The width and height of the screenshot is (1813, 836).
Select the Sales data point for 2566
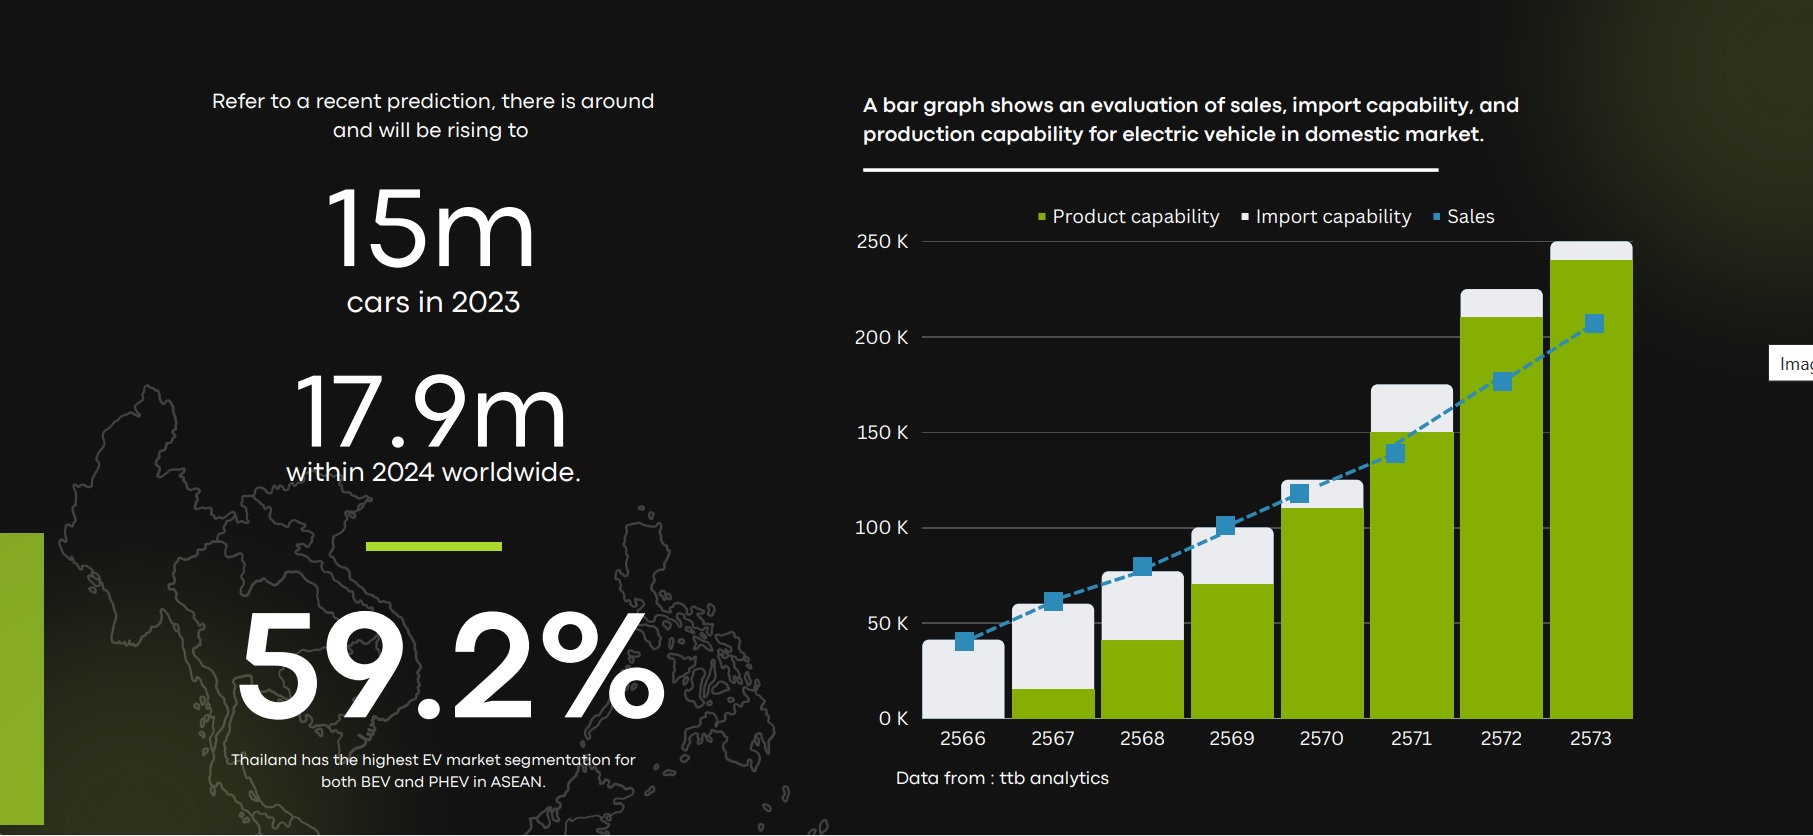(964, 641)
